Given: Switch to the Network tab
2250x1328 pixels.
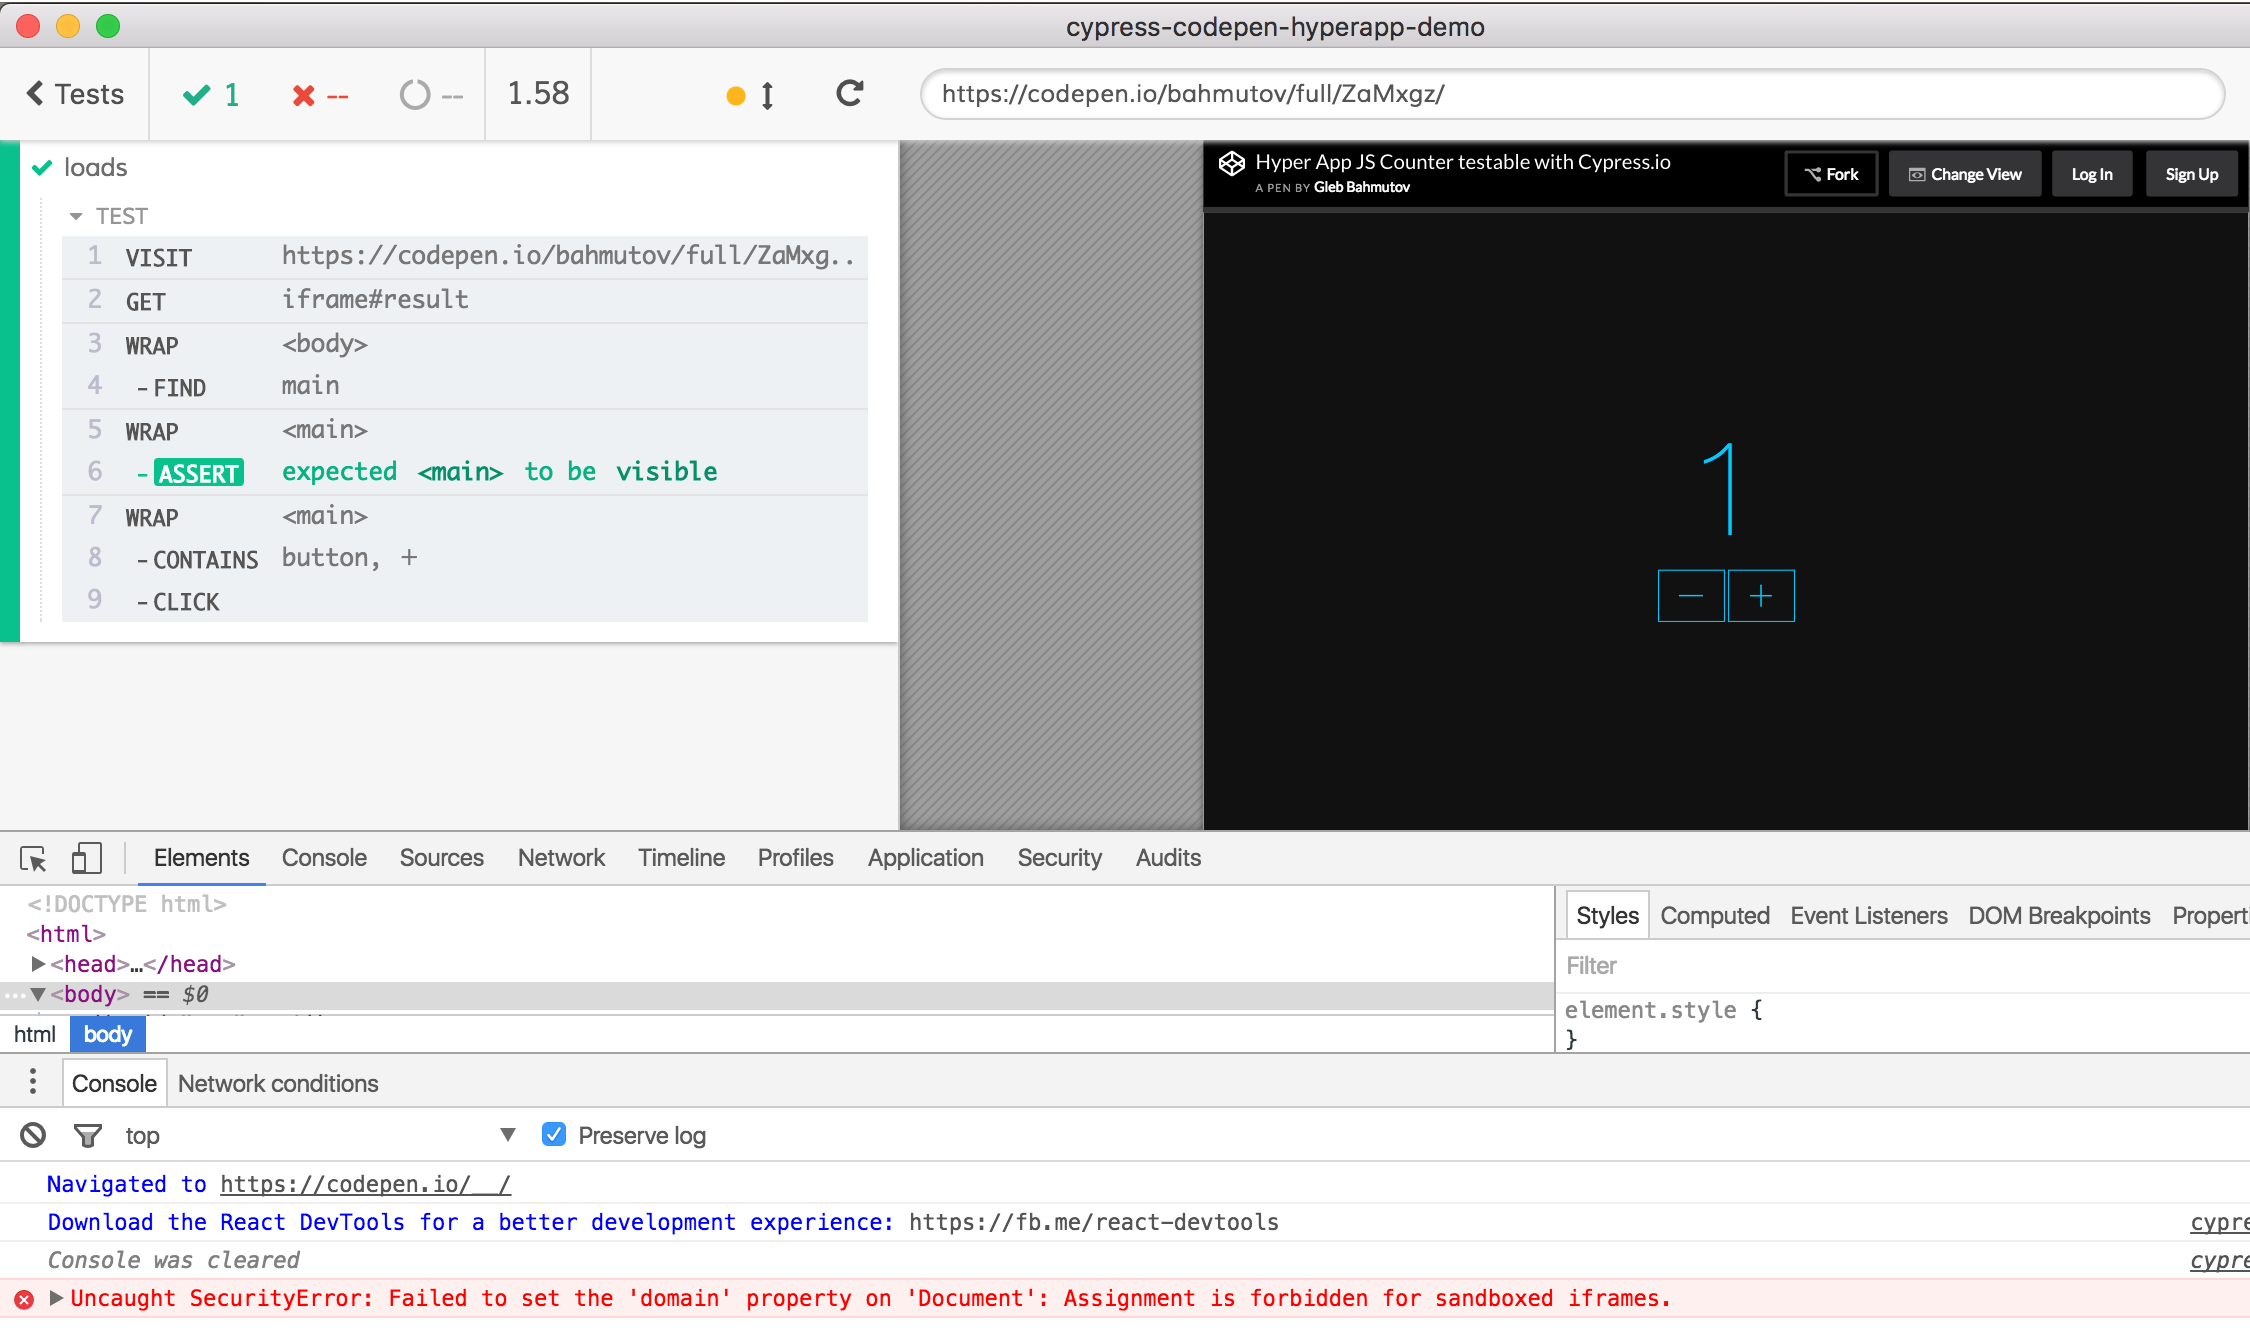Looking at the screenshot, I should click(x=561, y=858).
